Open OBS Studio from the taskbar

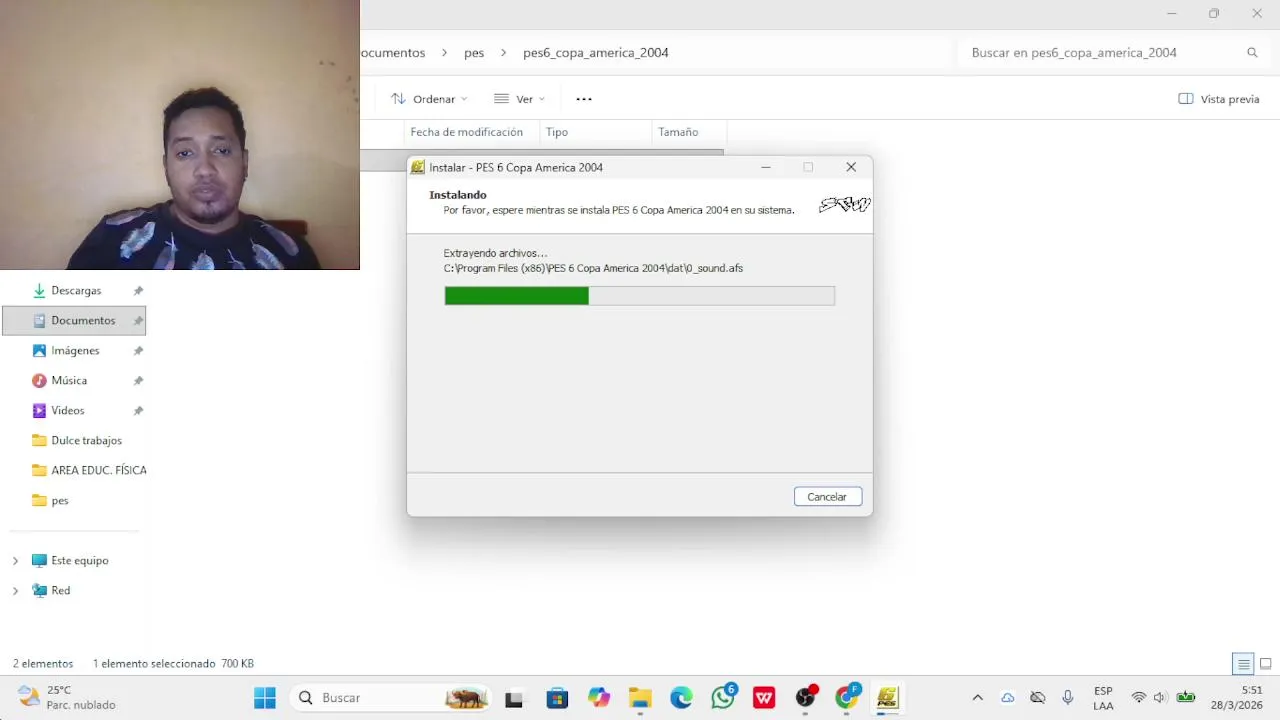[x=806, y=698]
